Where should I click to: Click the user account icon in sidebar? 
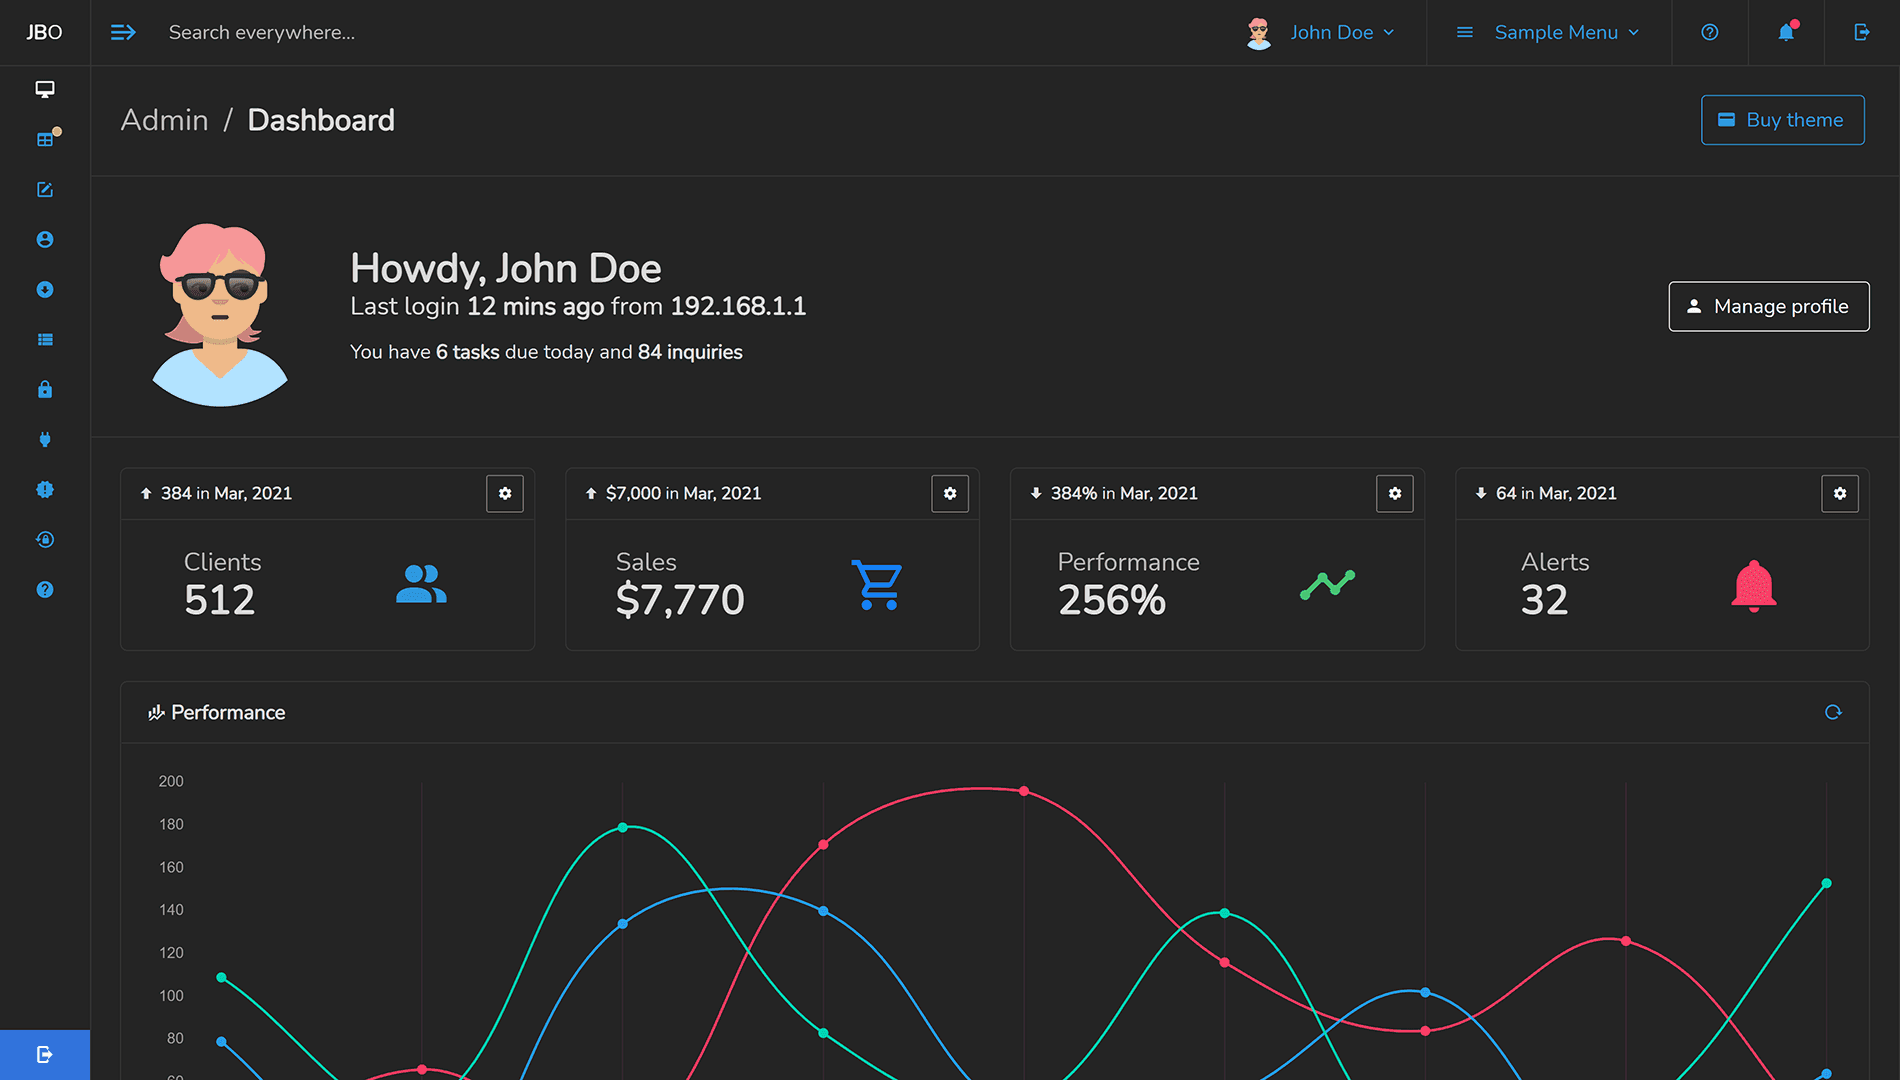[x=45, y=239]
